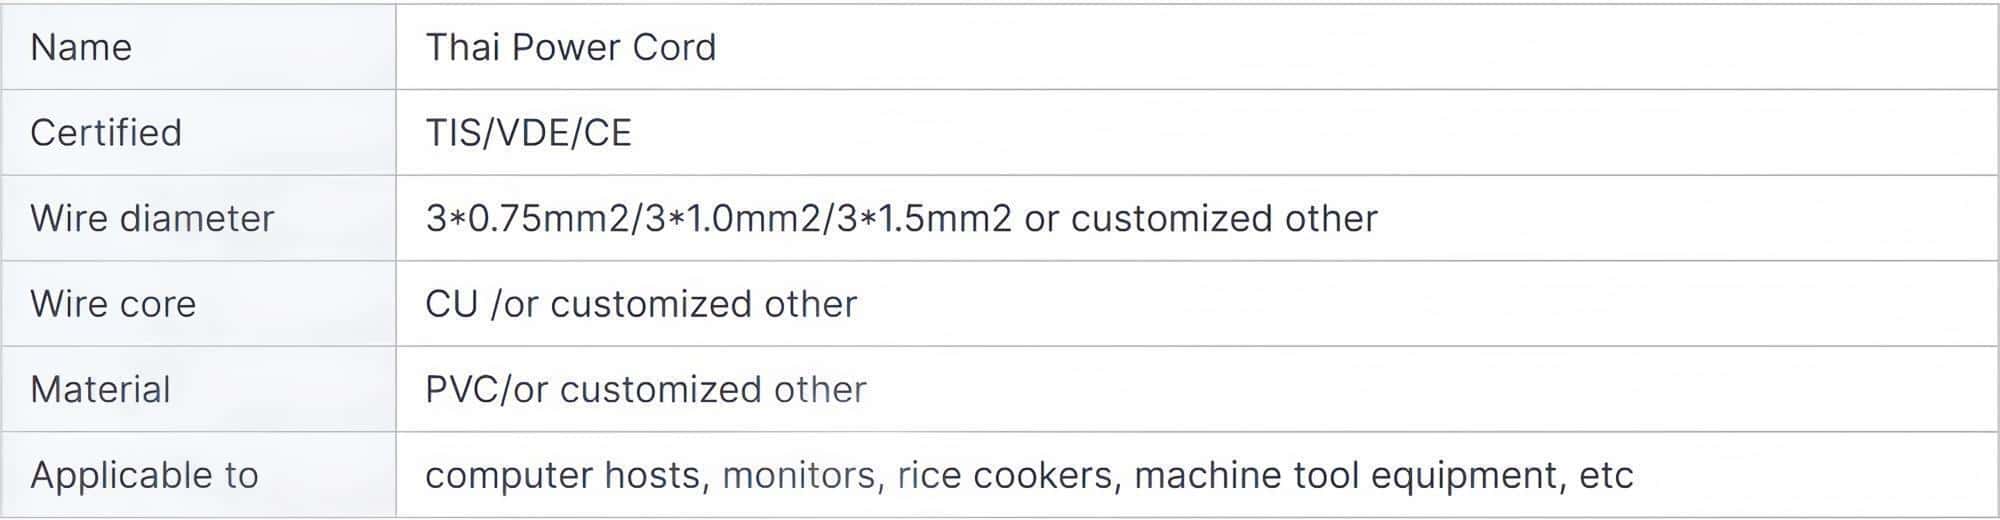This screenshot has height=520, width=2000.
Task: Click the "Wire diameter" label cell
Action: click(x=152, y=219)
